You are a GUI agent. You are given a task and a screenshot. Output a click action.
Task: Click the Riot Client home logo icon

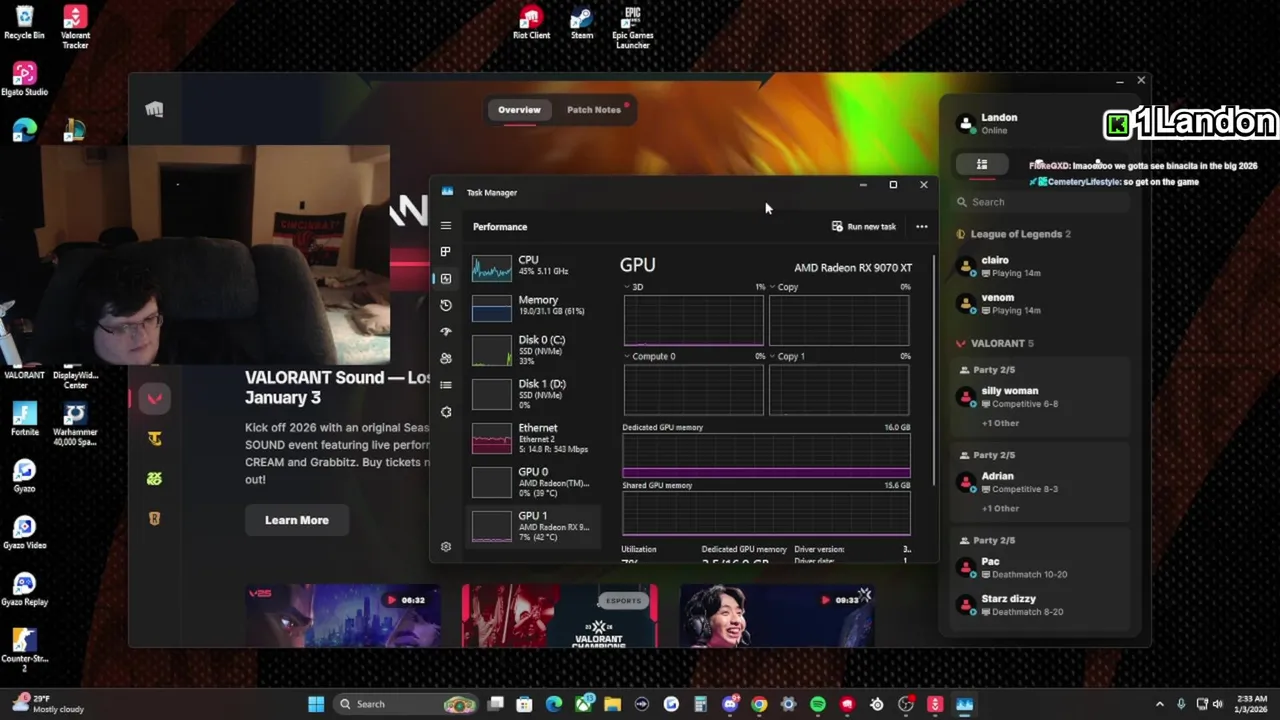(154, 109)
